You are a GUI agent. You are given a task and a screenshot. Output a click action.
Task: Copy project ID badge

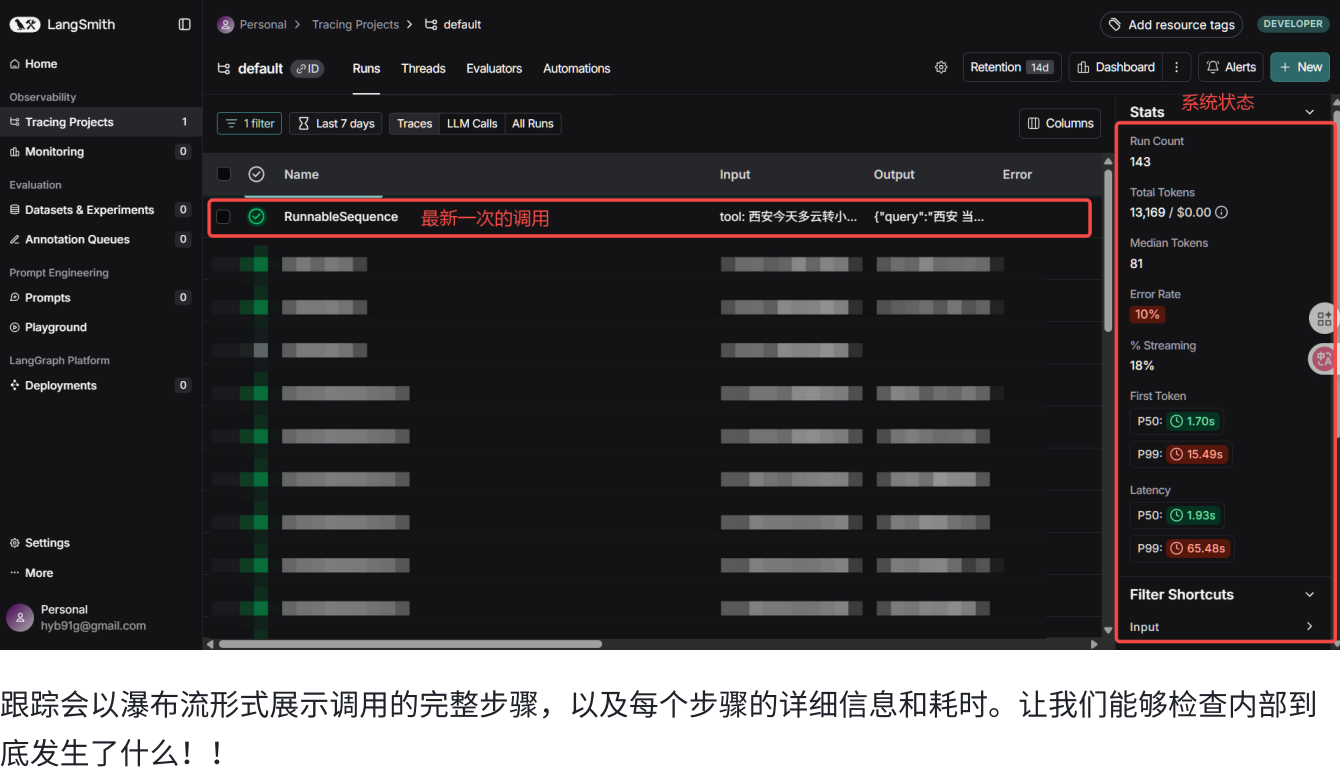(307, 69)
